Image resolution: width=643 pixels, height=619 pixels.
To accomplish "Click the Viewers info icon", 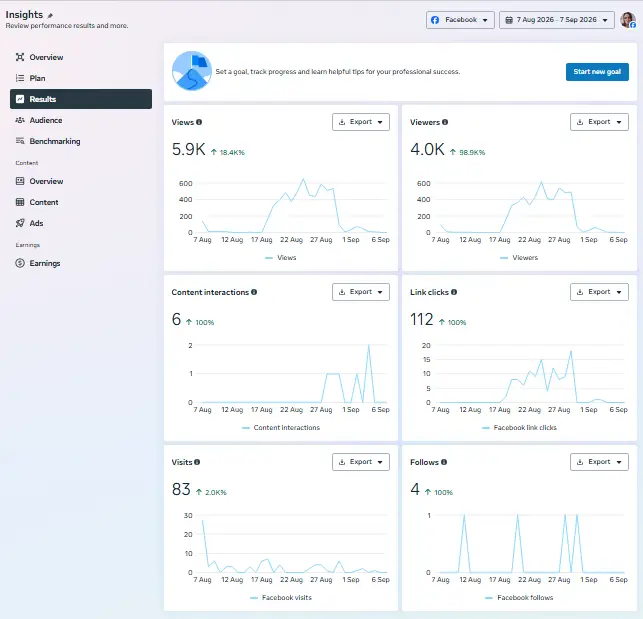I will point(445,122).
